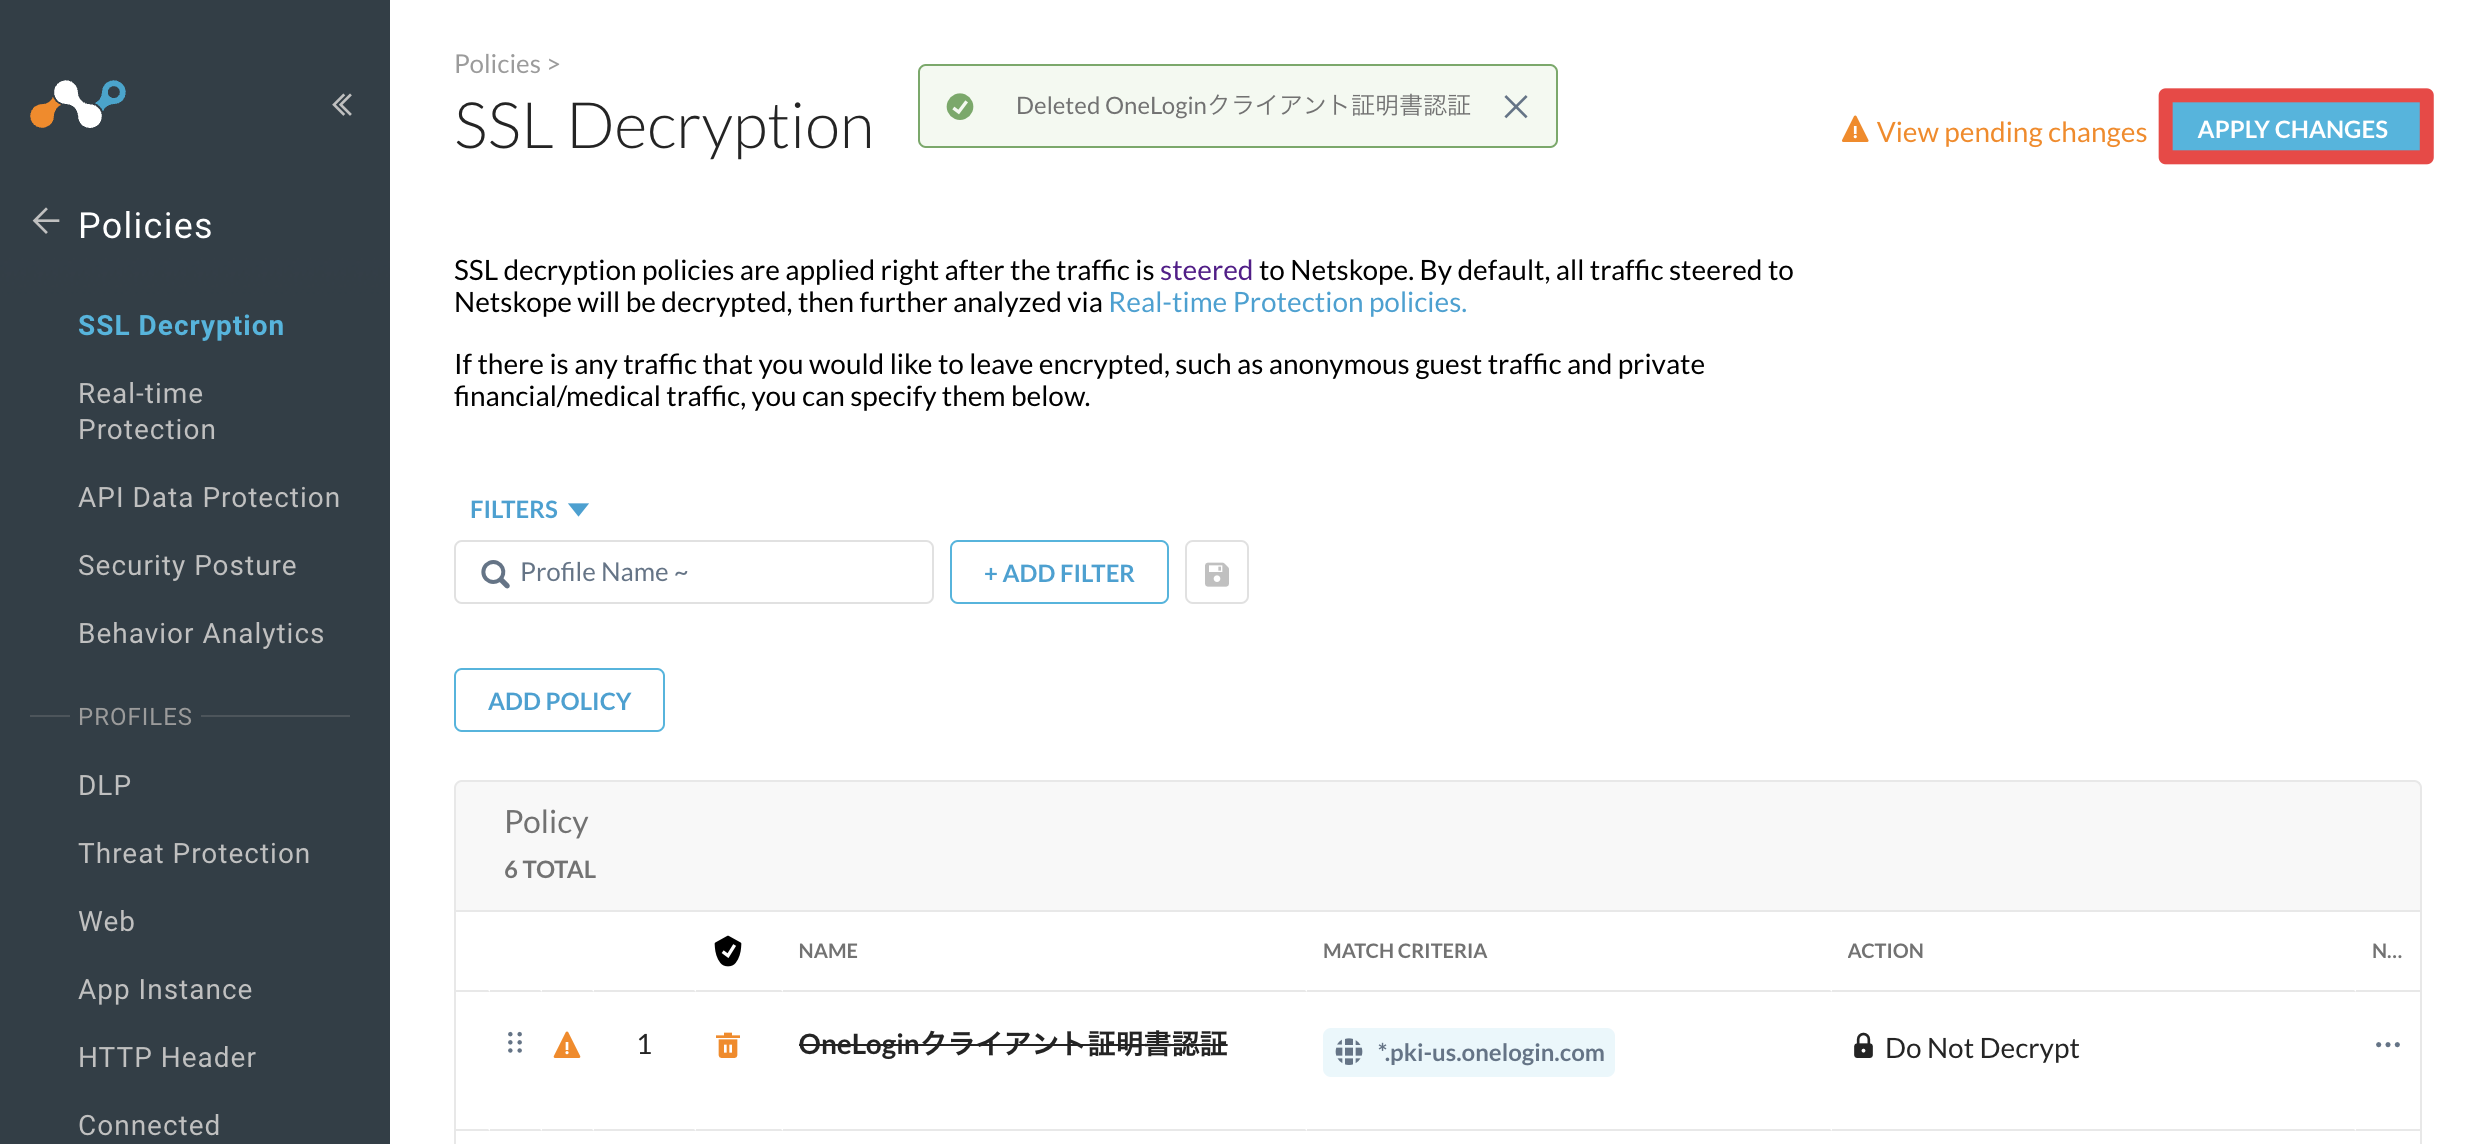Click the shield status column header icon

pyautogui.click(x=728, y=951)
